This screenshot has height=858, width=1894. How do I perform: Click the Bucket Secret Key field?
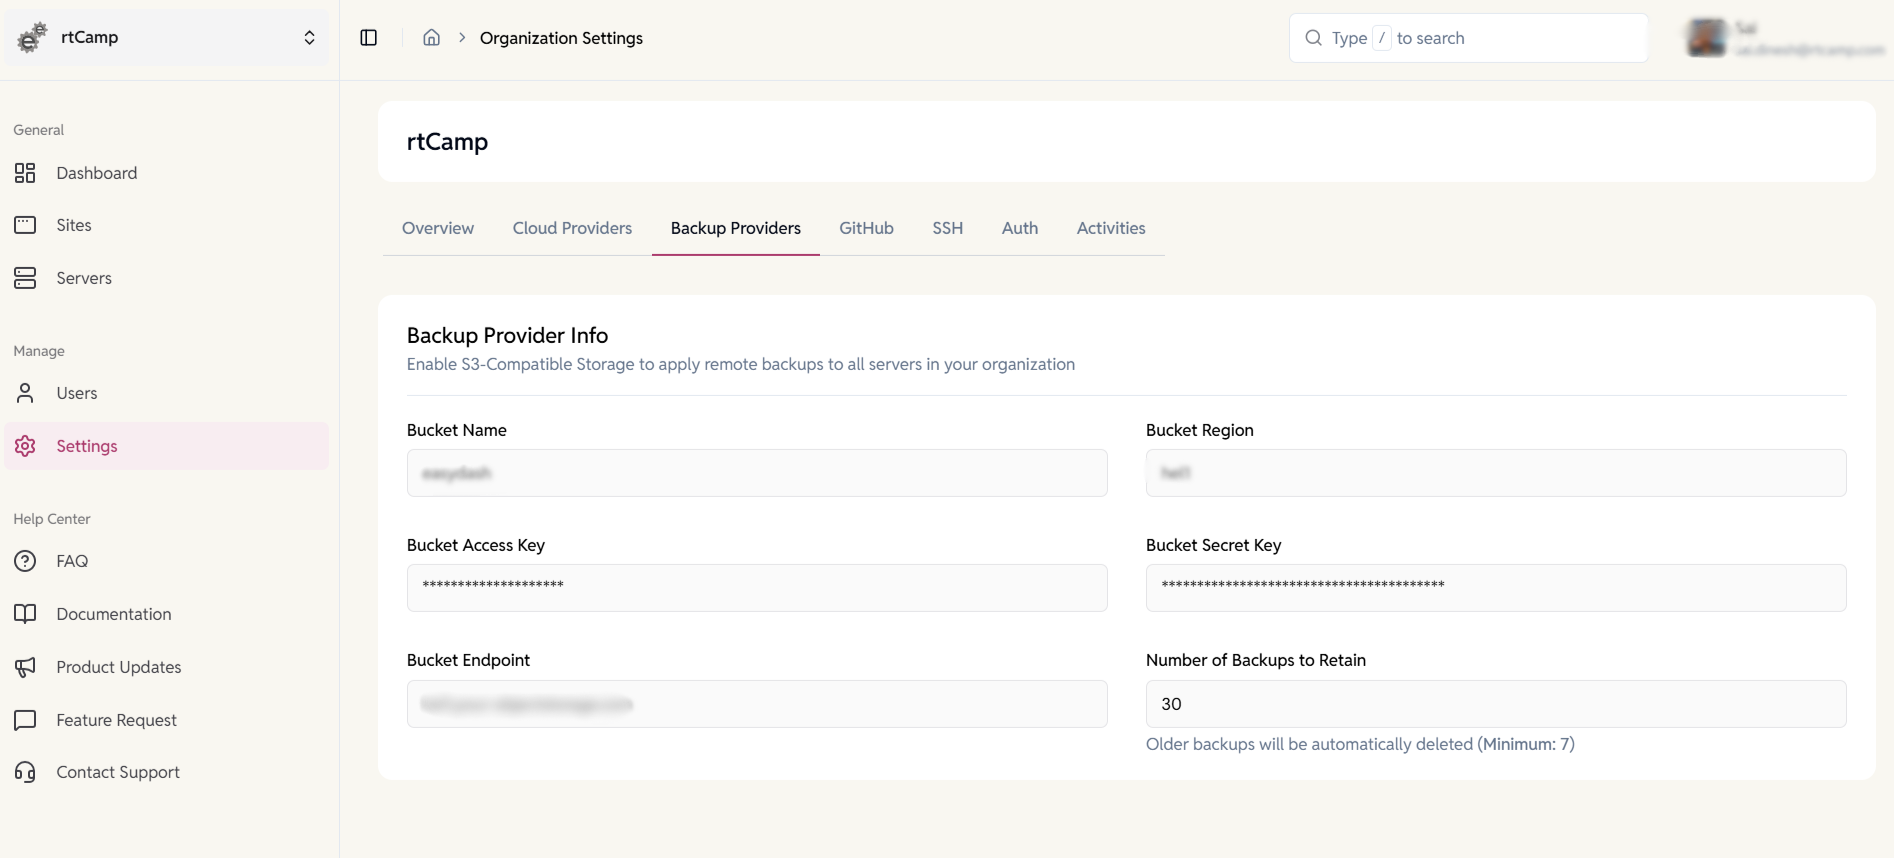[1495, 588]
